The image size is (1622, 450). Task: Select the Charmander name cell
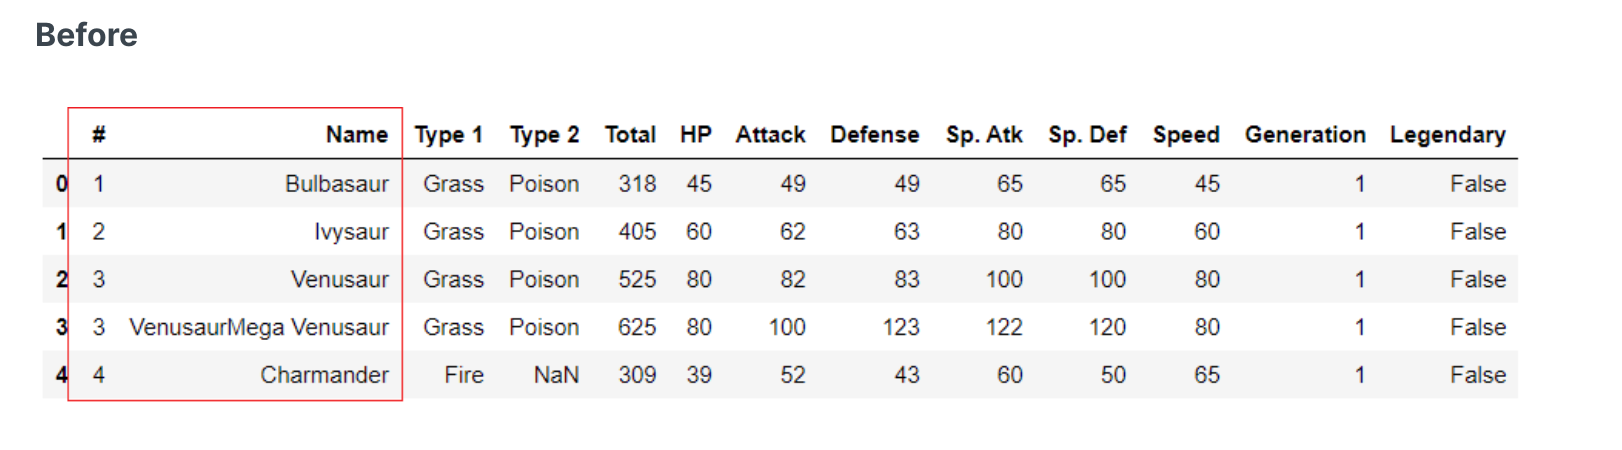tap(324, 375)
